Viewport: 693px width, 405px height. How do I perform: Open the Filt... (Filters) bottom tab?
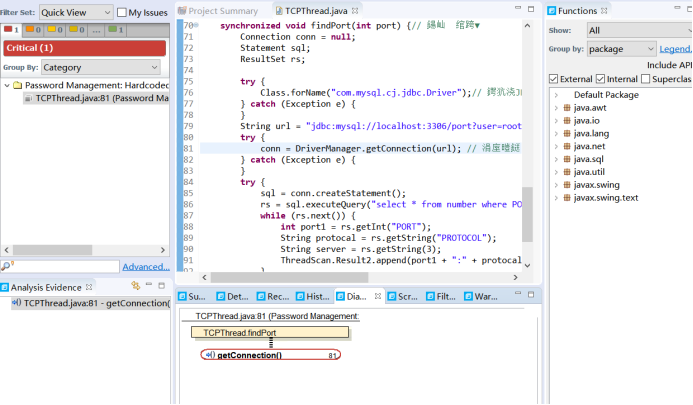coord(441,297)
